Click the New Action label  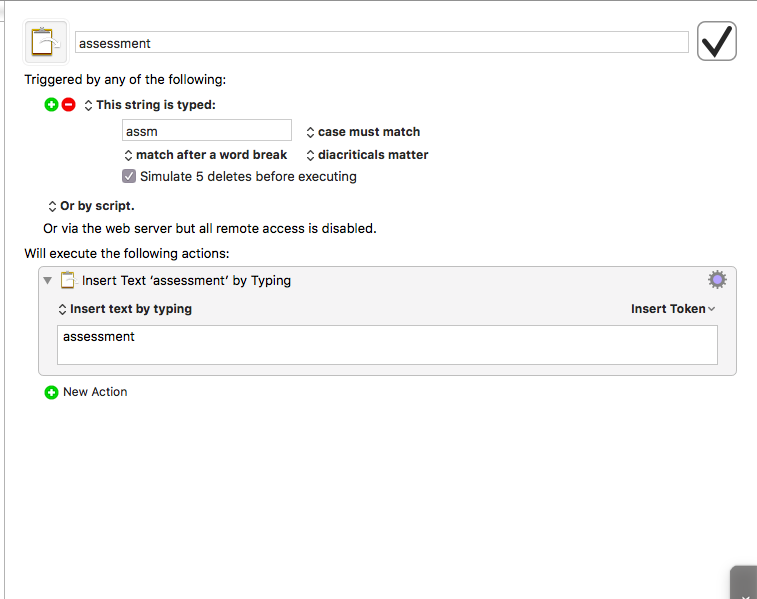tap(95, 392)
